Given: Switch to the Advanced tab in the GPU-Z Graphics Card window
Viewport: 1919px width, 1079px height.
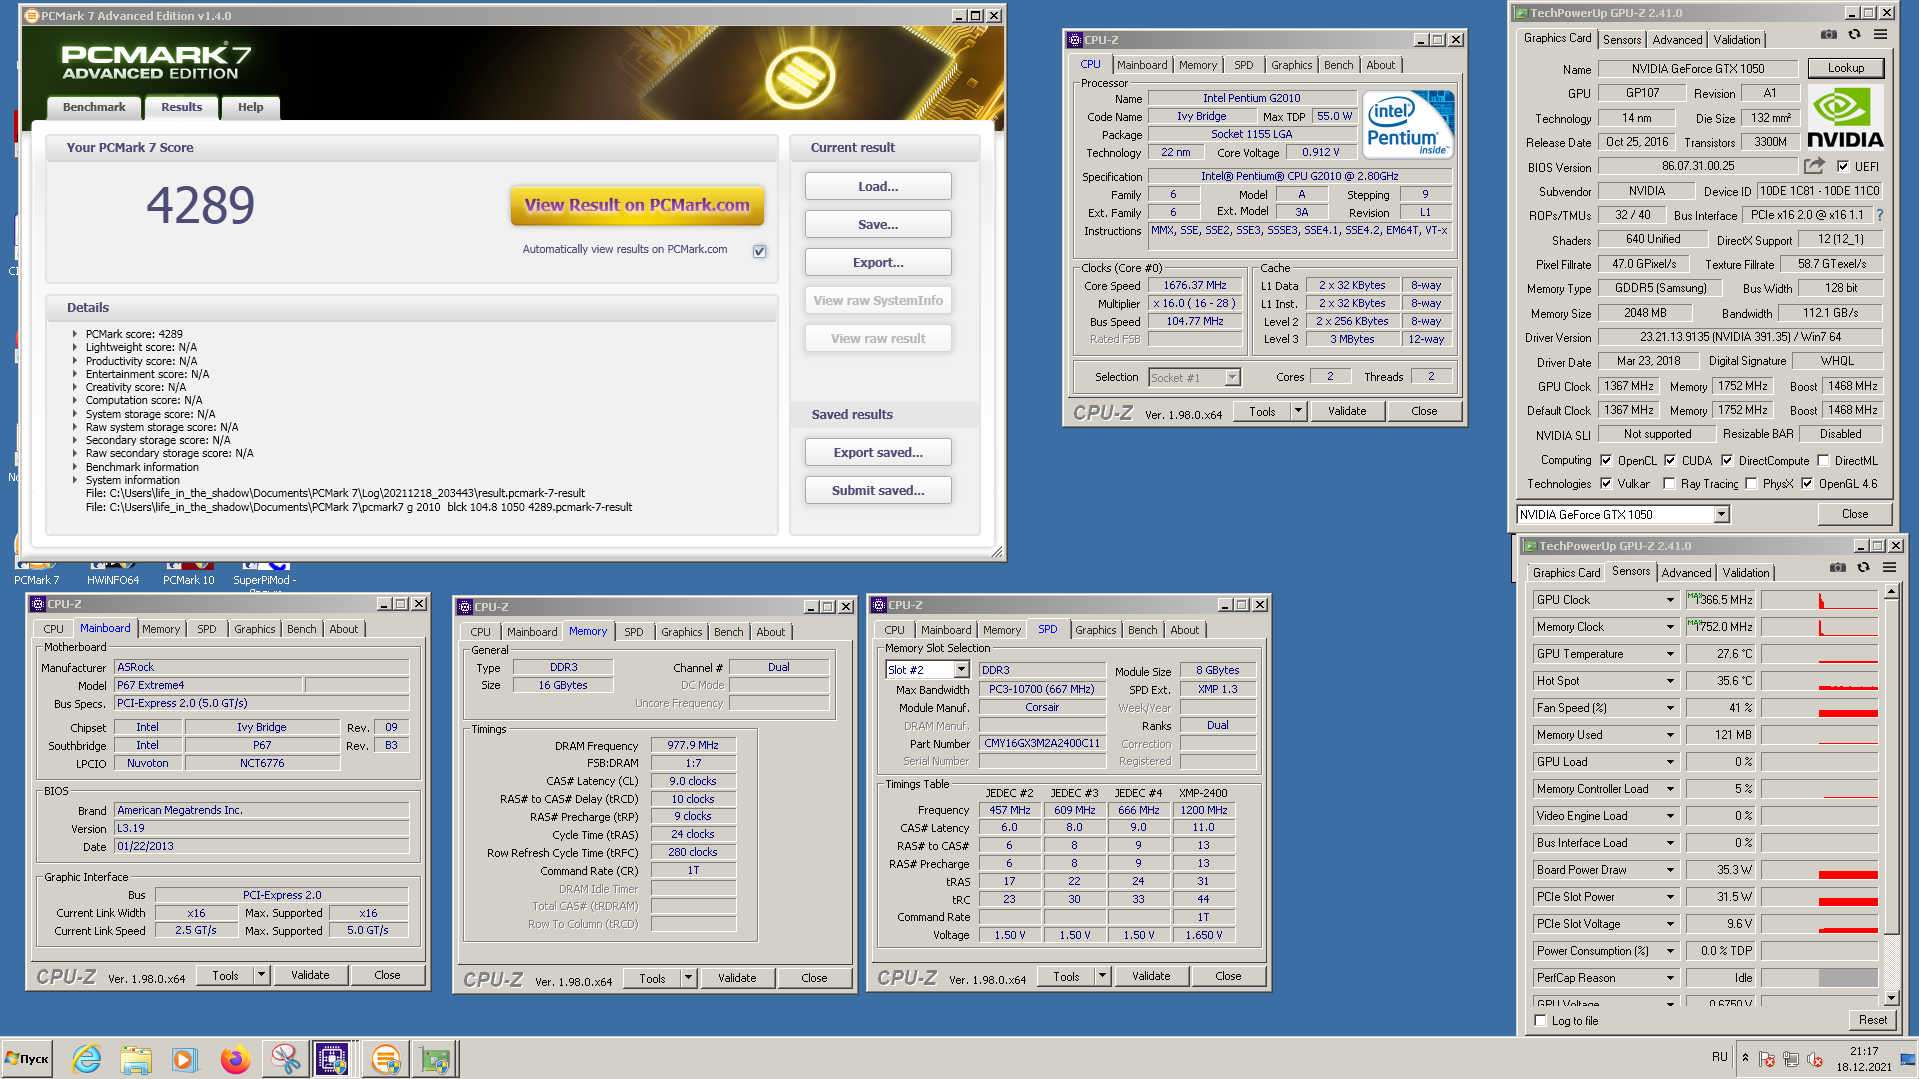Looking at the screenshot, I should tap(1677, 40).
